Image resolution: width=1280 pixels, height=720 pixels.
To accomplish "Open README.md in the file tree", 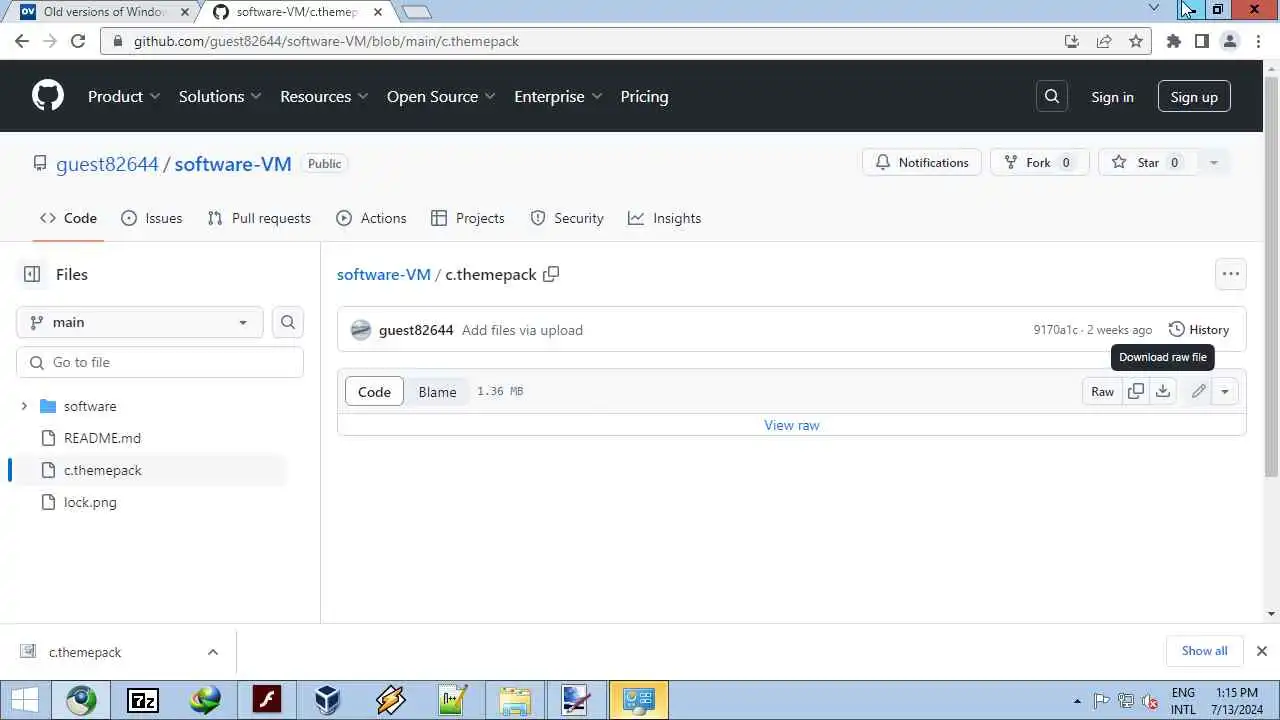I will pos(102,438).
